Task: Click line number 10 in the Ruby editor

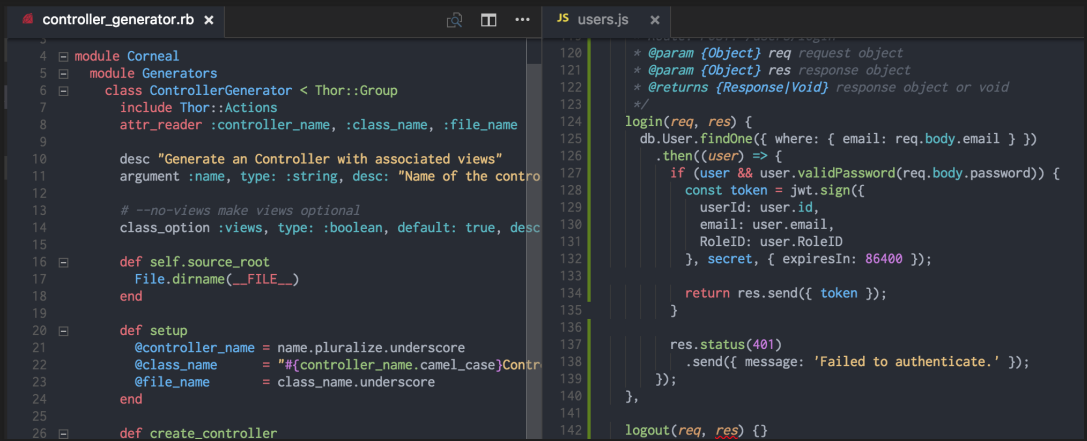Action: tap(39, 159)
